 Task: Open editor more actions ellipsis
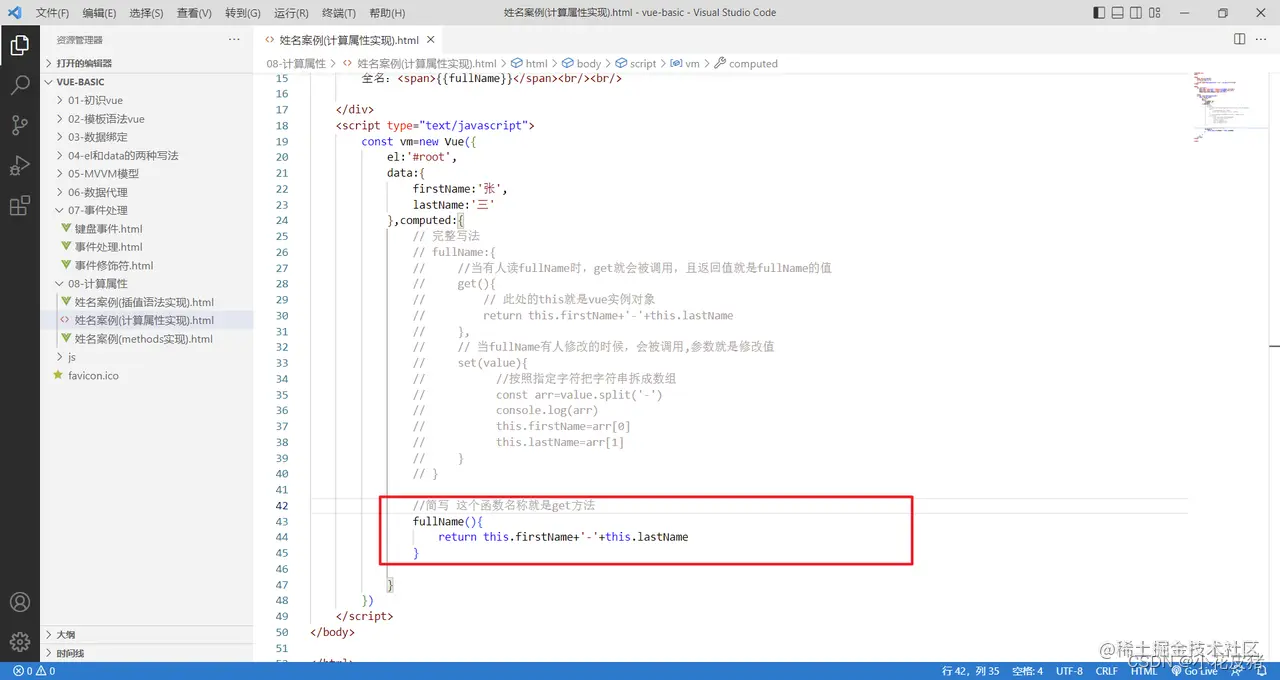tap(1262, 40)
